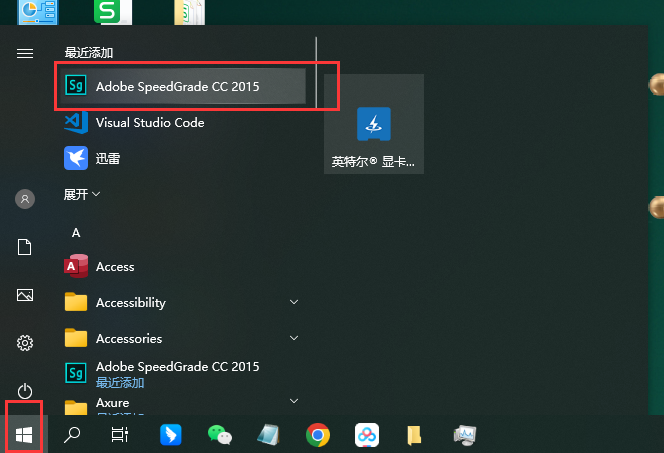664x453 pixels.
Task: Click the taskbar search magnifier icon
Action: tap(72, 434)
